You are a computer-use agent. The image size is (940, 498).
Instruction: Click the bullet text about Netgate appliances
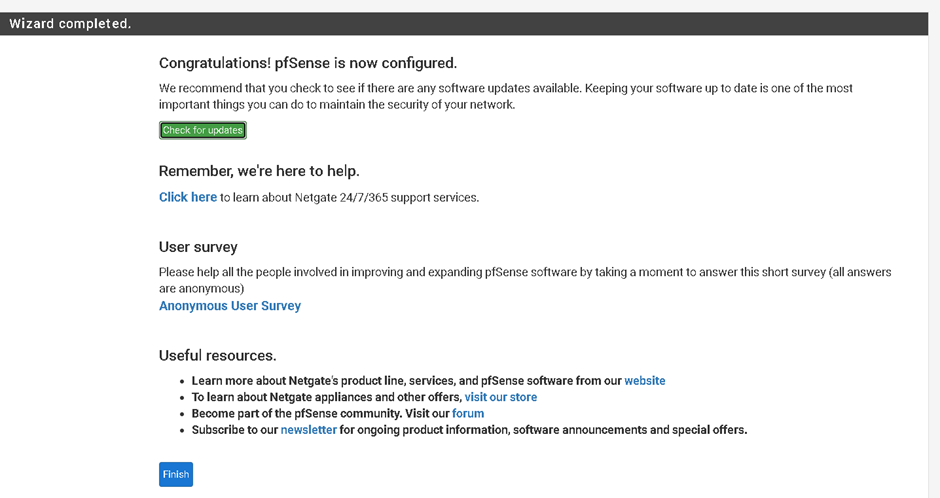(x=327, y=397)
